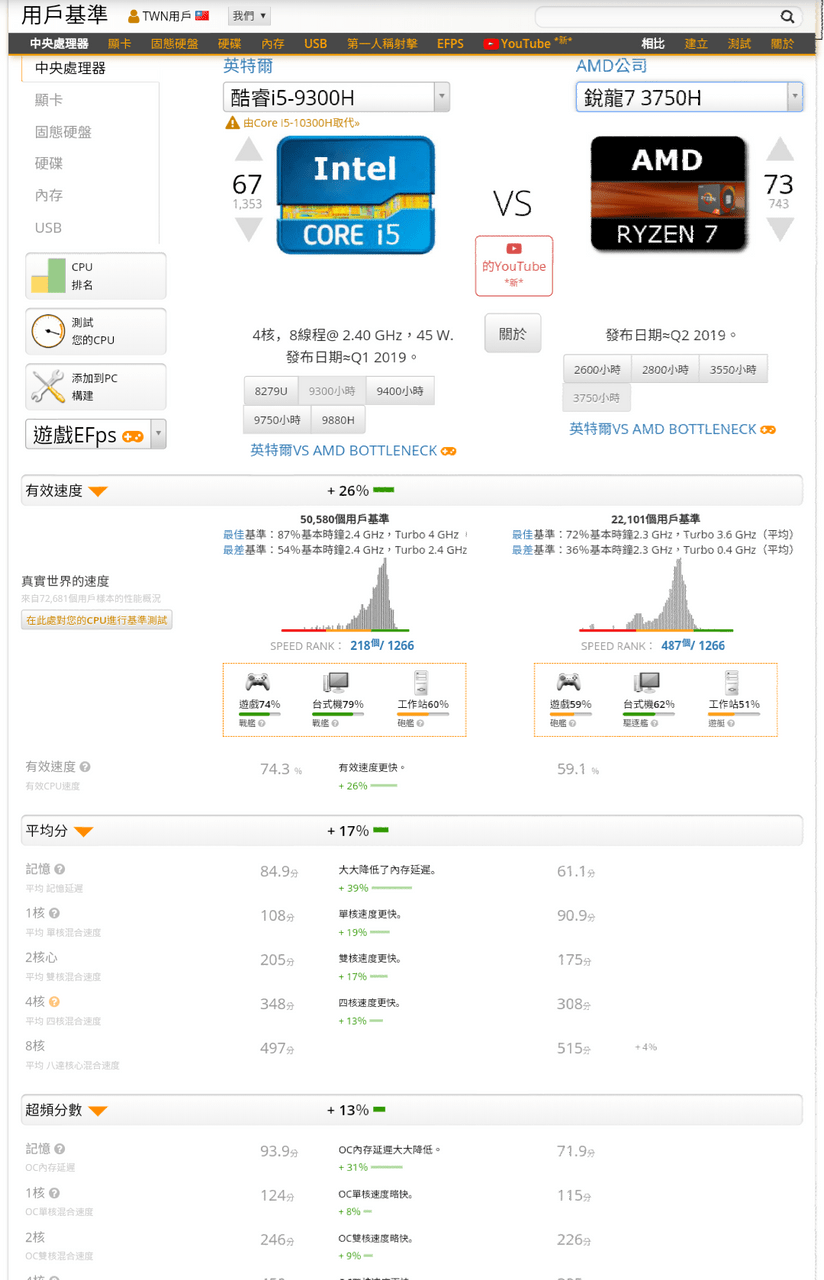824x1280 pixels.
Task: Click the clock icon to test your CPU
Action: 48,331
